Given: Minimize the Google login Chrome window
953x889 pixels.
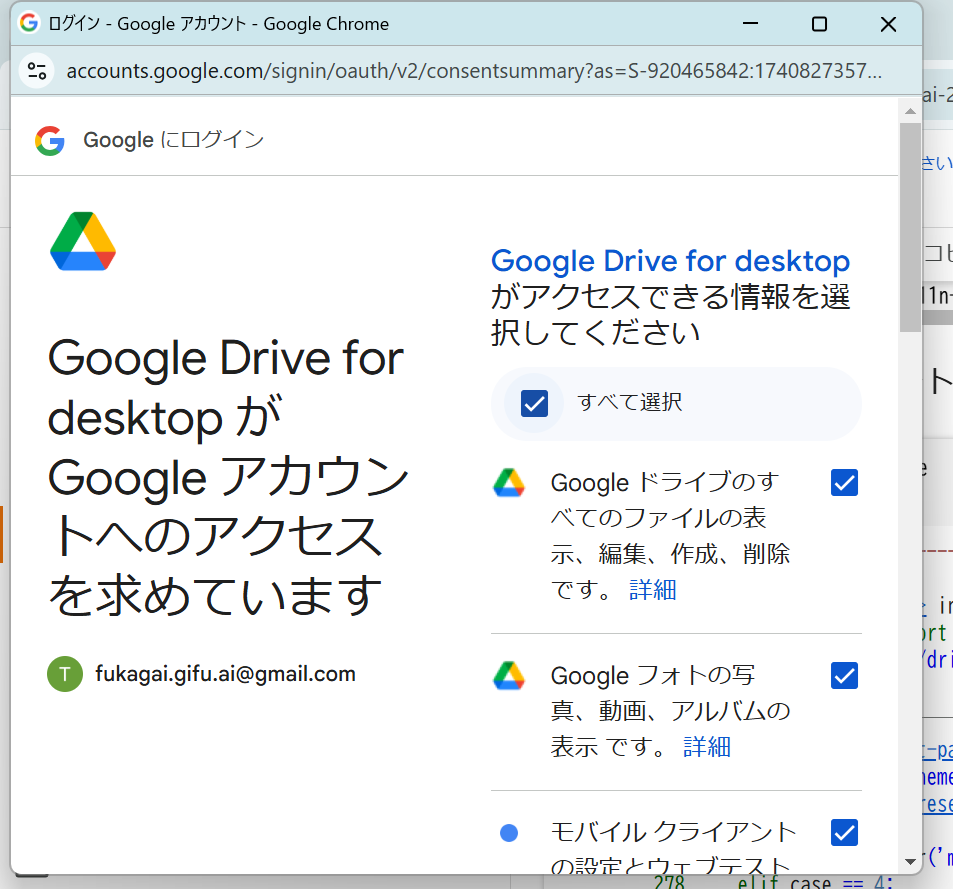Looking at the screenshot, I should (751, 24).
